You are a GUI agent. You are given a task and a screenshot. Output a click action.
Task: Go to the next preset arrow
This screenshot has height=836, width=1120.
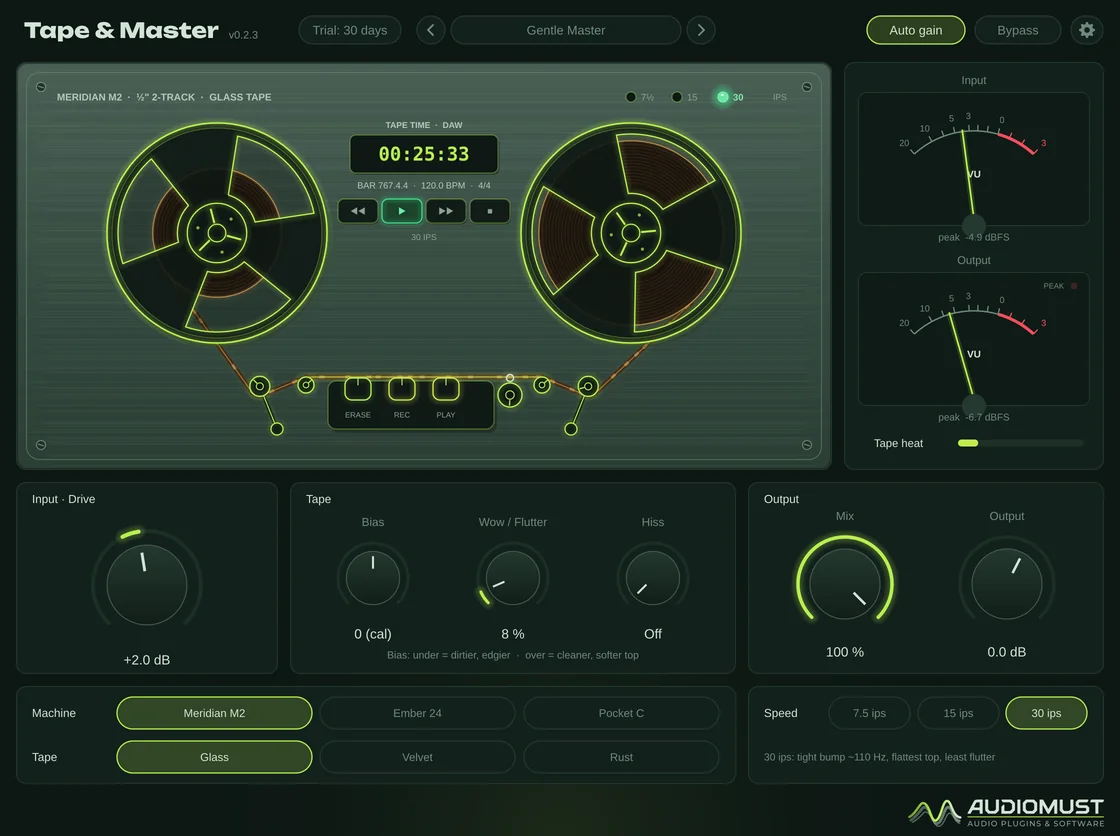[x=701, y=30]
